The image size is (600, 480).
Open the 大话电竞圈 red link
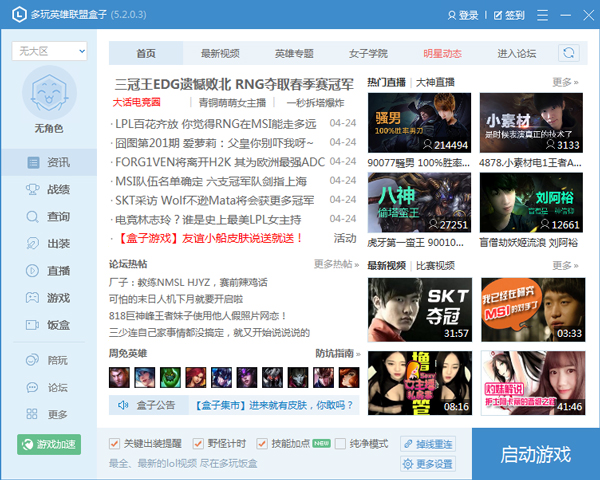[136, 103]
